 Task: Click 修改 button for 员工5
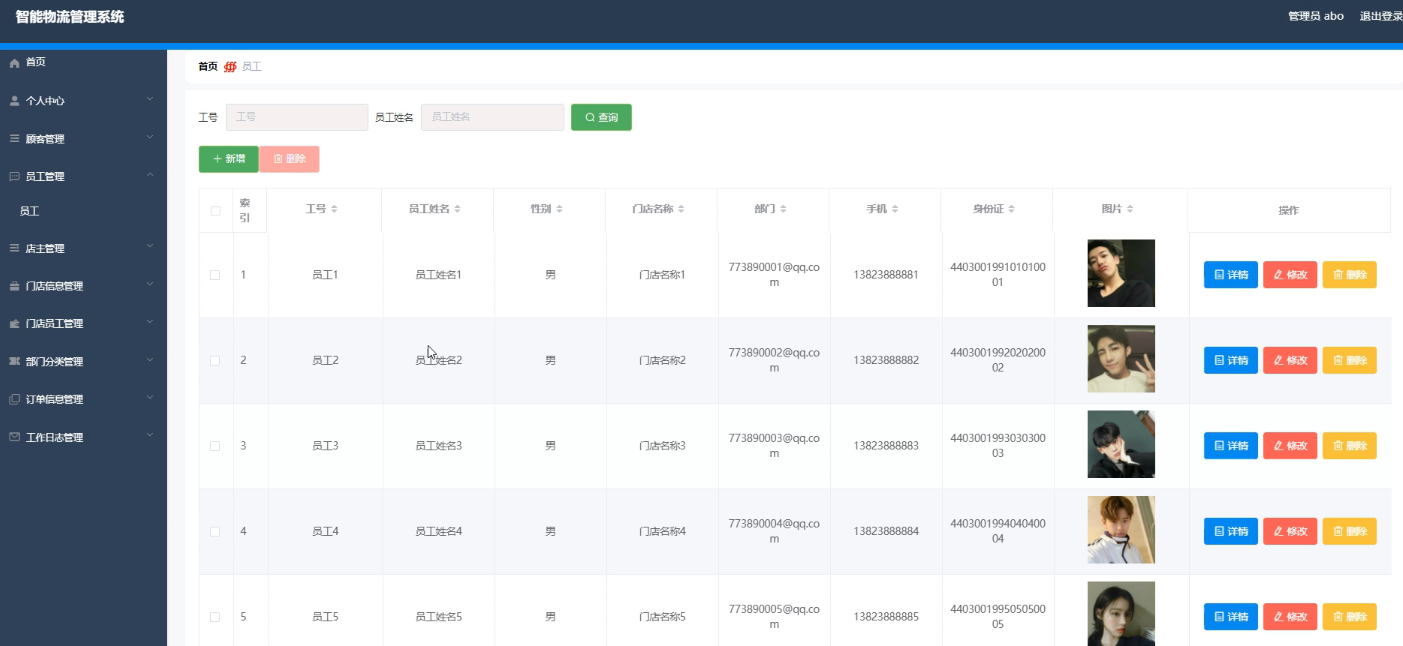tap(1290, 618)
